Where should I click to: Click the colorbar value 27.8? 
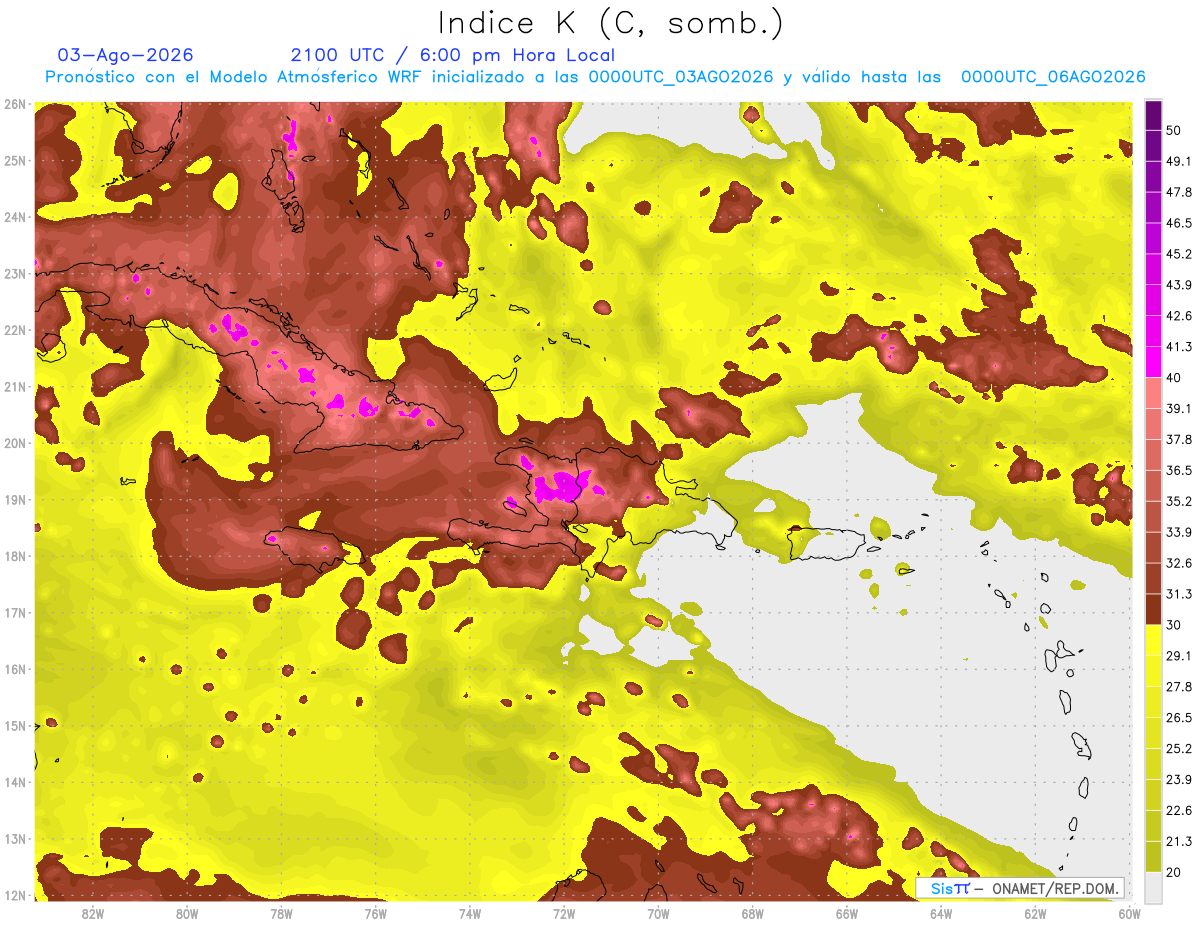coord(1179,687)
